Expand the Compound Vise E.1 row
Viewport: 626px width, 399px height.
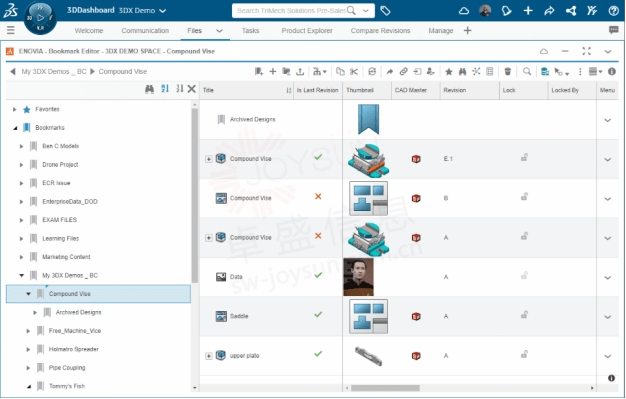[x=208, y=159]
